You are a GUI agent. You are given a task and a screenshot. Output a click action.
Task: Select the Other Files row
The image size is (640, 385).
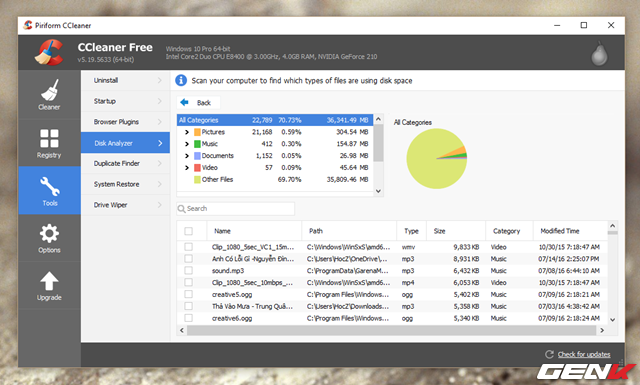click(275, 179)
